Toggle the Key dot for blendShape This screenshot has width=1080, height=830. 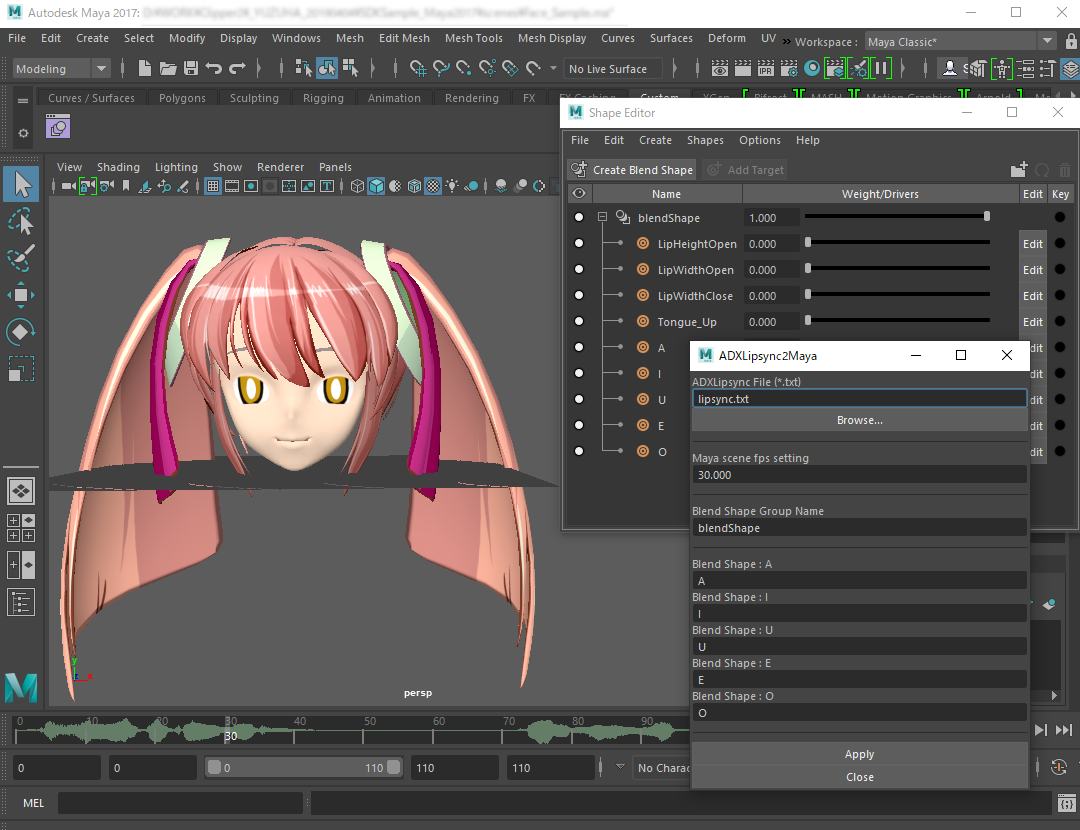1059,217
